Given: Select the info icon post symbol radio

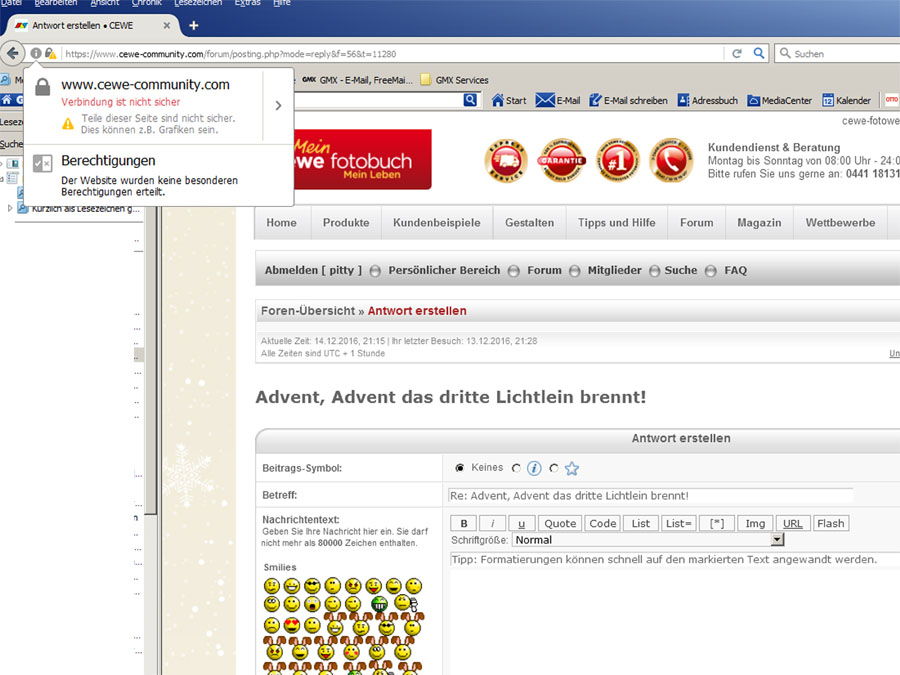Looking at the screenshot, I should tap(517, 468).
